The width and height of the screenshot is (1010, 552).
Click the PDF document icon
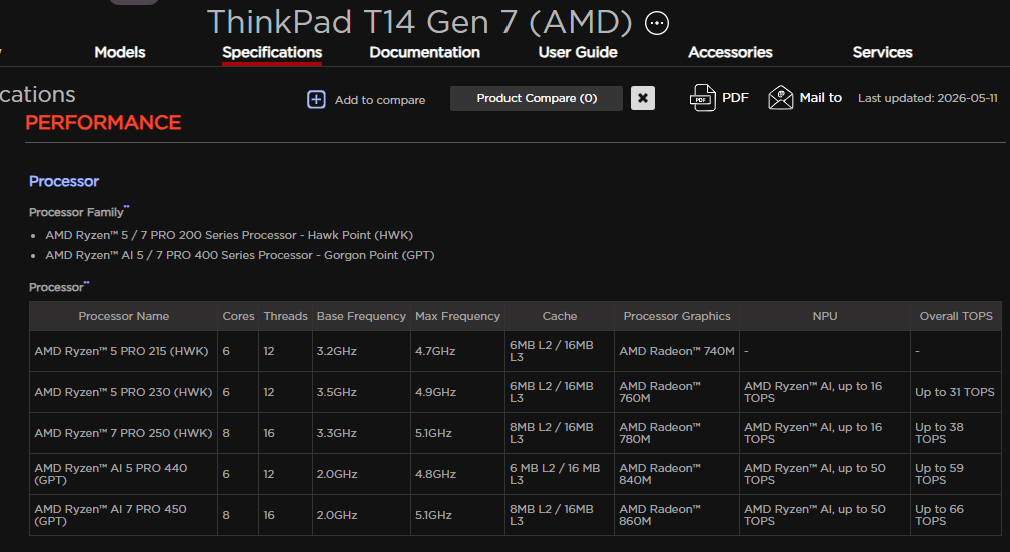[x=702, y=98]
